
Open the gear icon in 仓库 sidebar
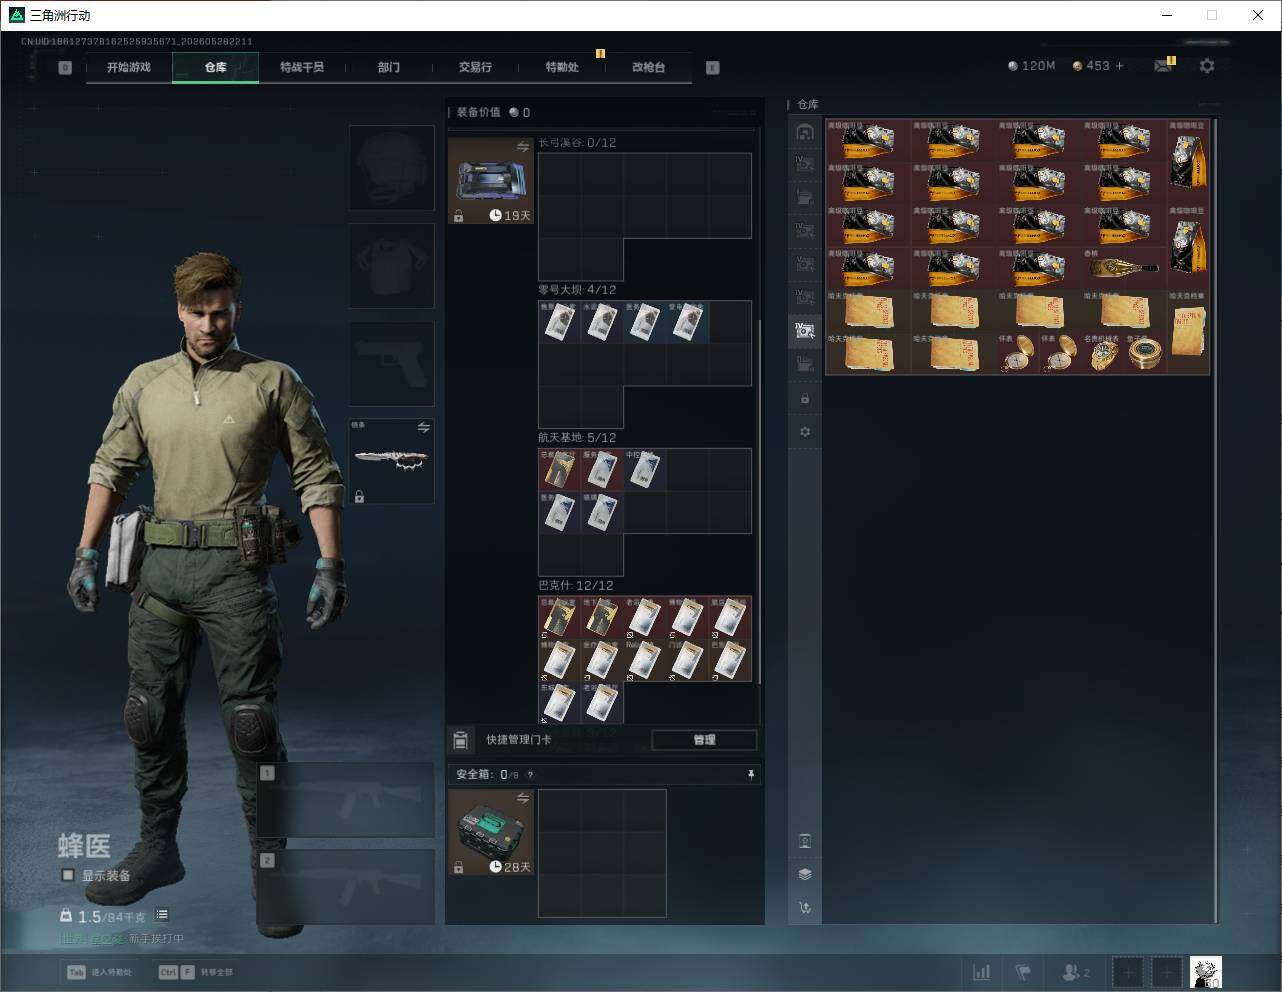(805, 432)
